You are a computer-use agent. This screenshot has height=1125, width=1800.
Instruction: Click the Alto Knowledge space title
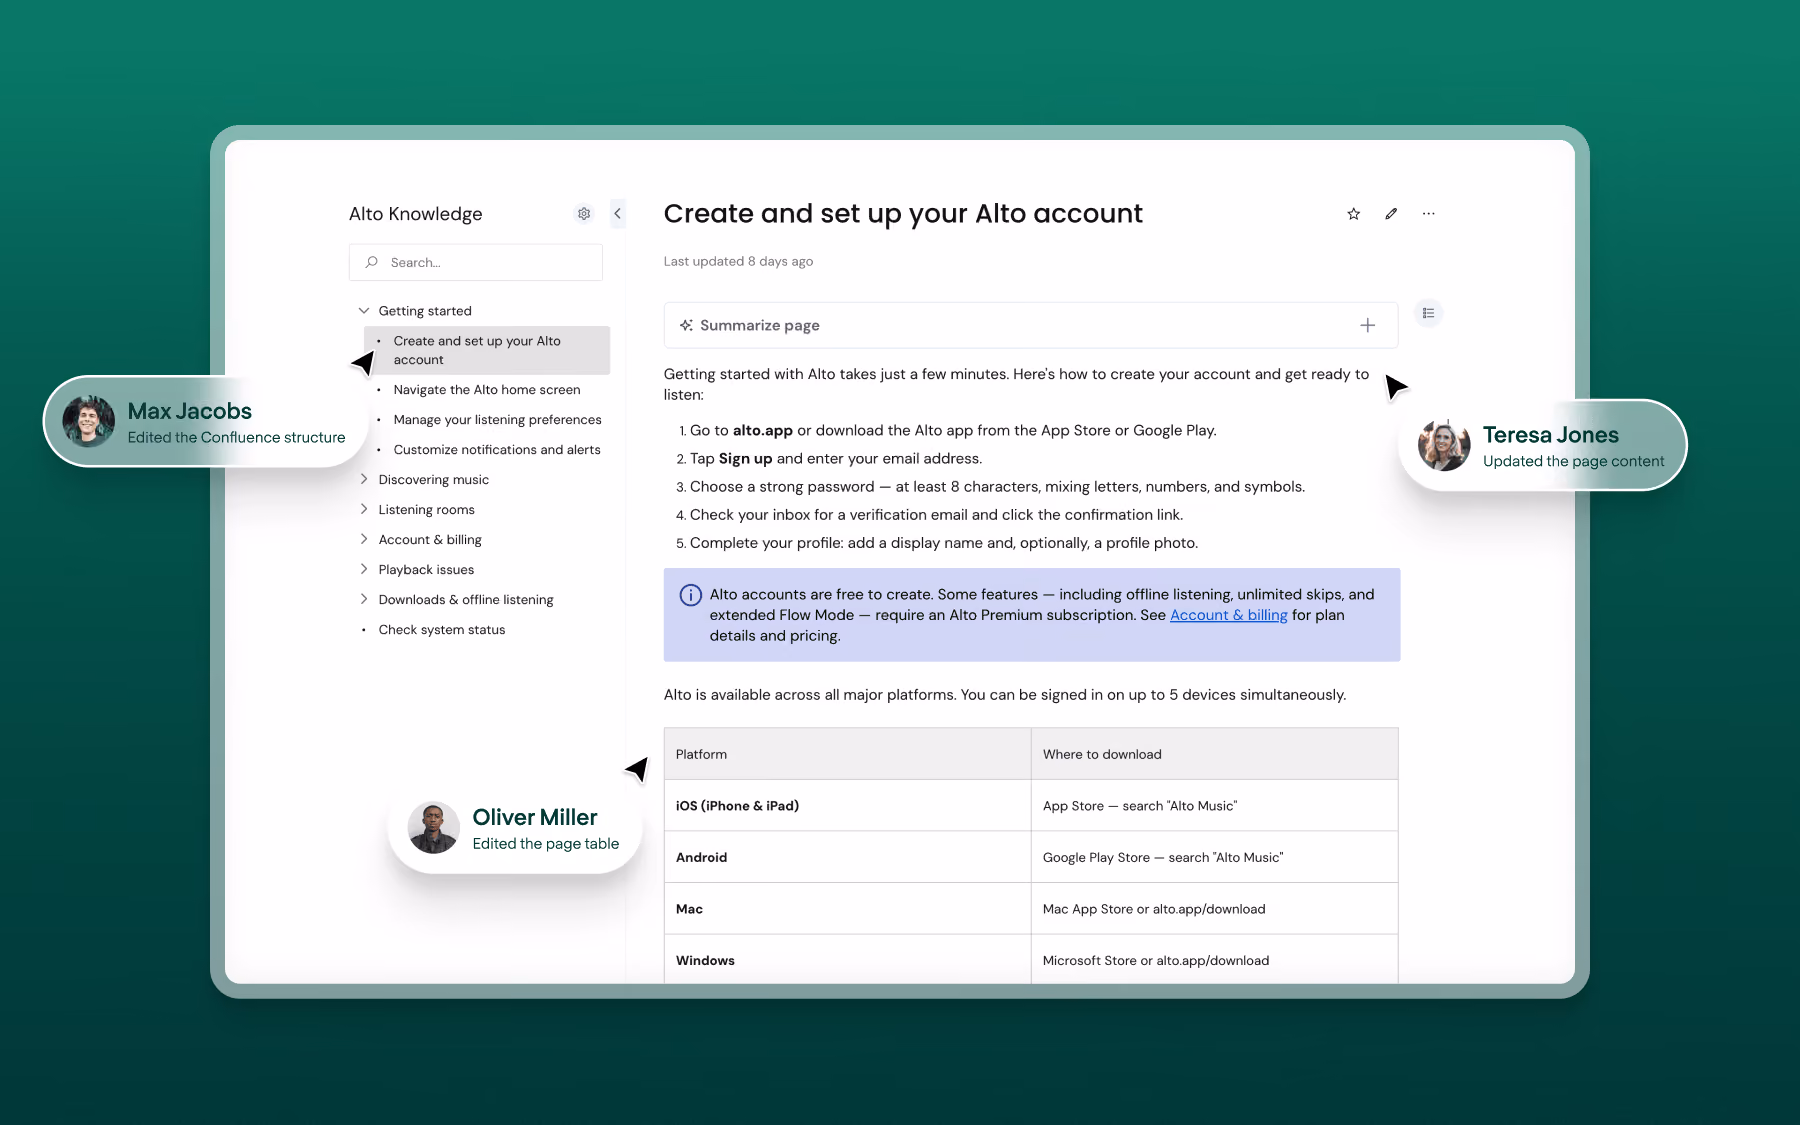pyautogui.click(x=416, y=214)
